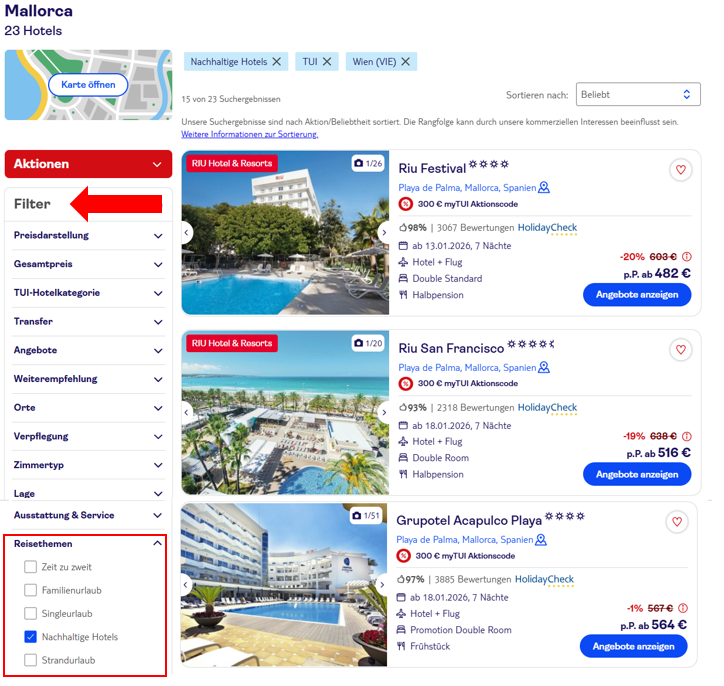
Task: Click the '23 Hotels' heading
Action: tap(33, 31)
